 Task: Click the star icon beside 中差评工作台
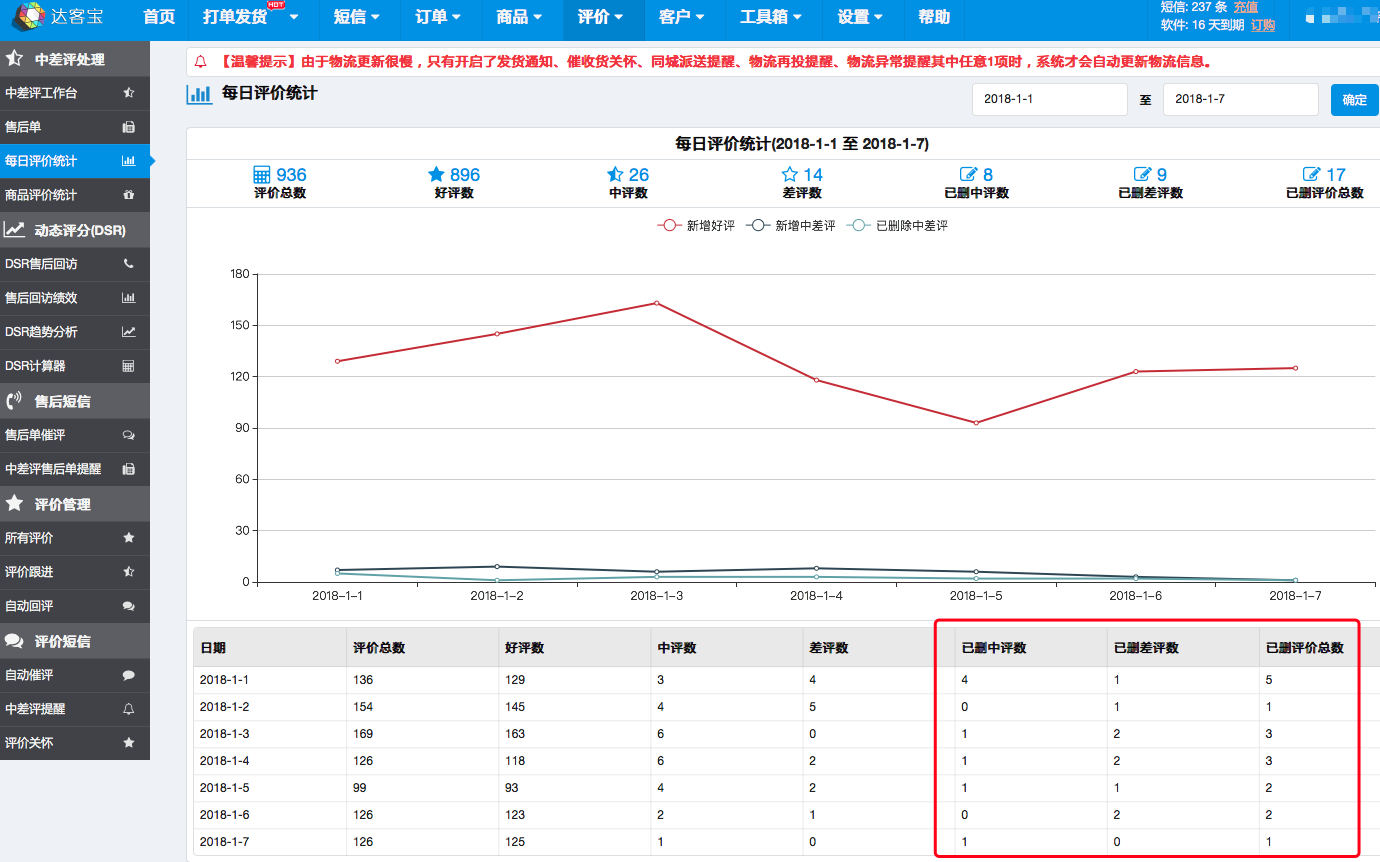(129, 93)
